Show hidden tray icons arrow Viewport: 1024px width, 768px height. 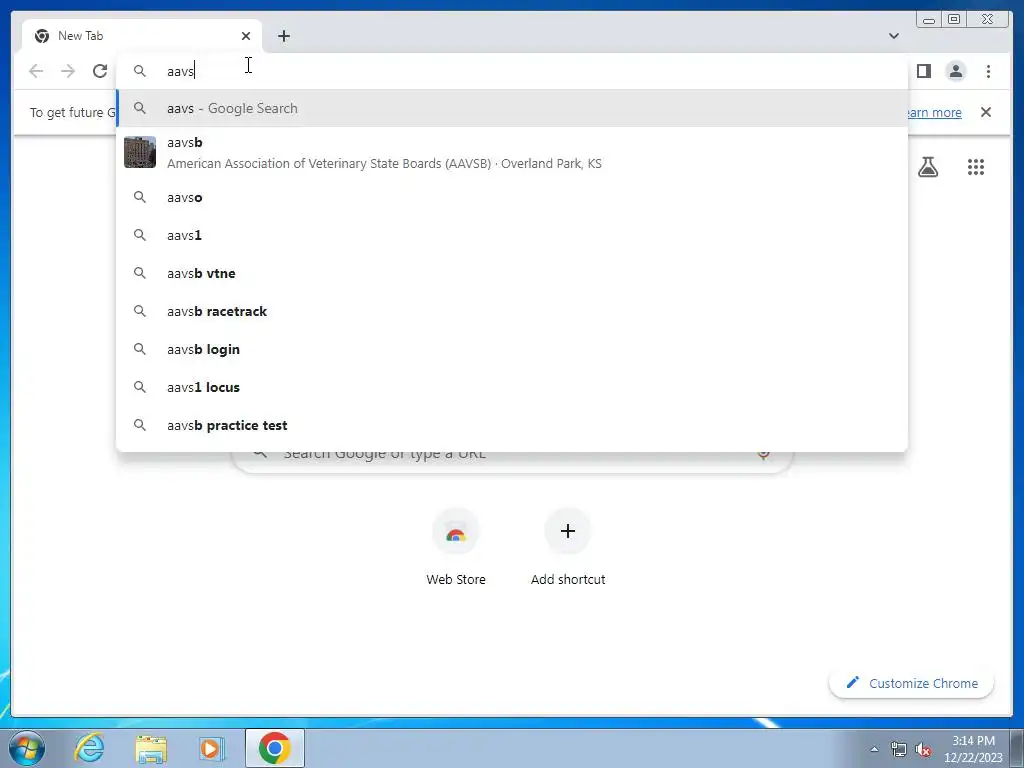click(x=874, y=749)
